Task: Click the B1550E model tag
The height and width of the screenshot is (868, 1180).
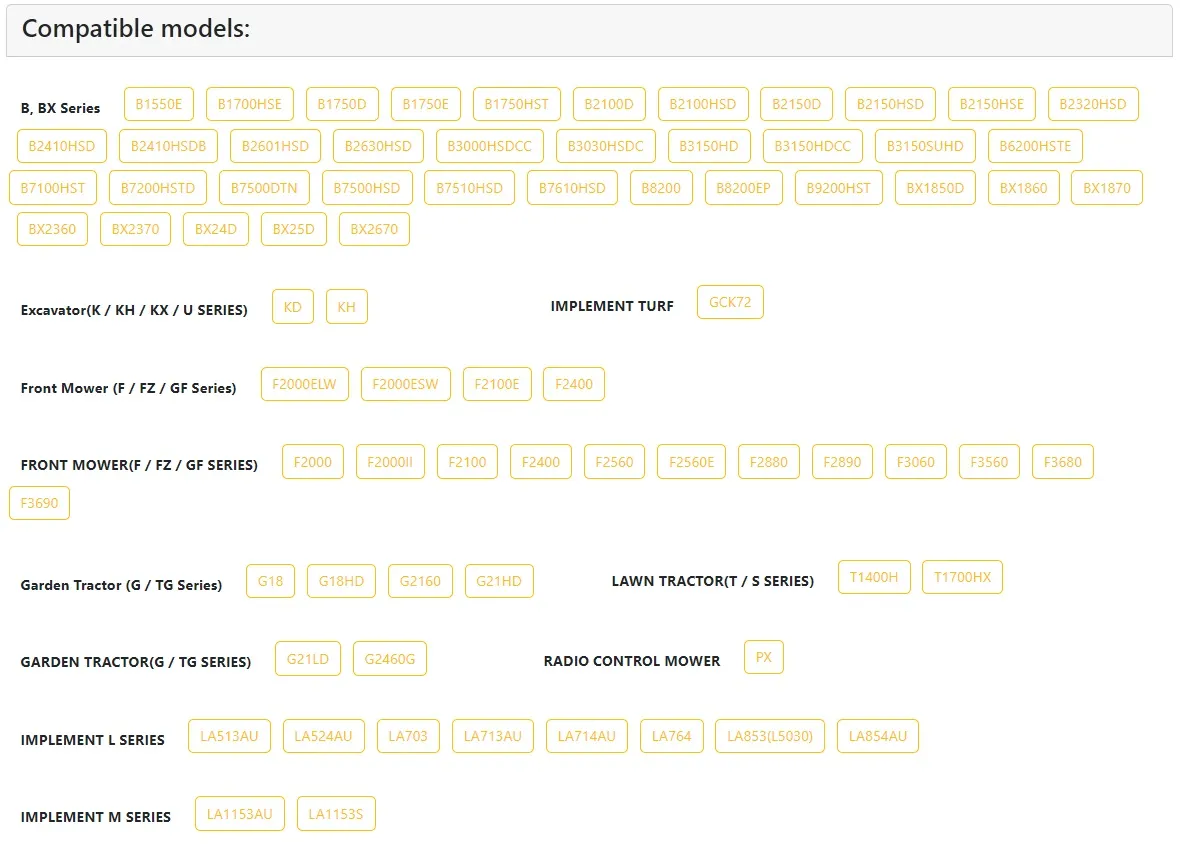Action: click(x=159, y=104)
